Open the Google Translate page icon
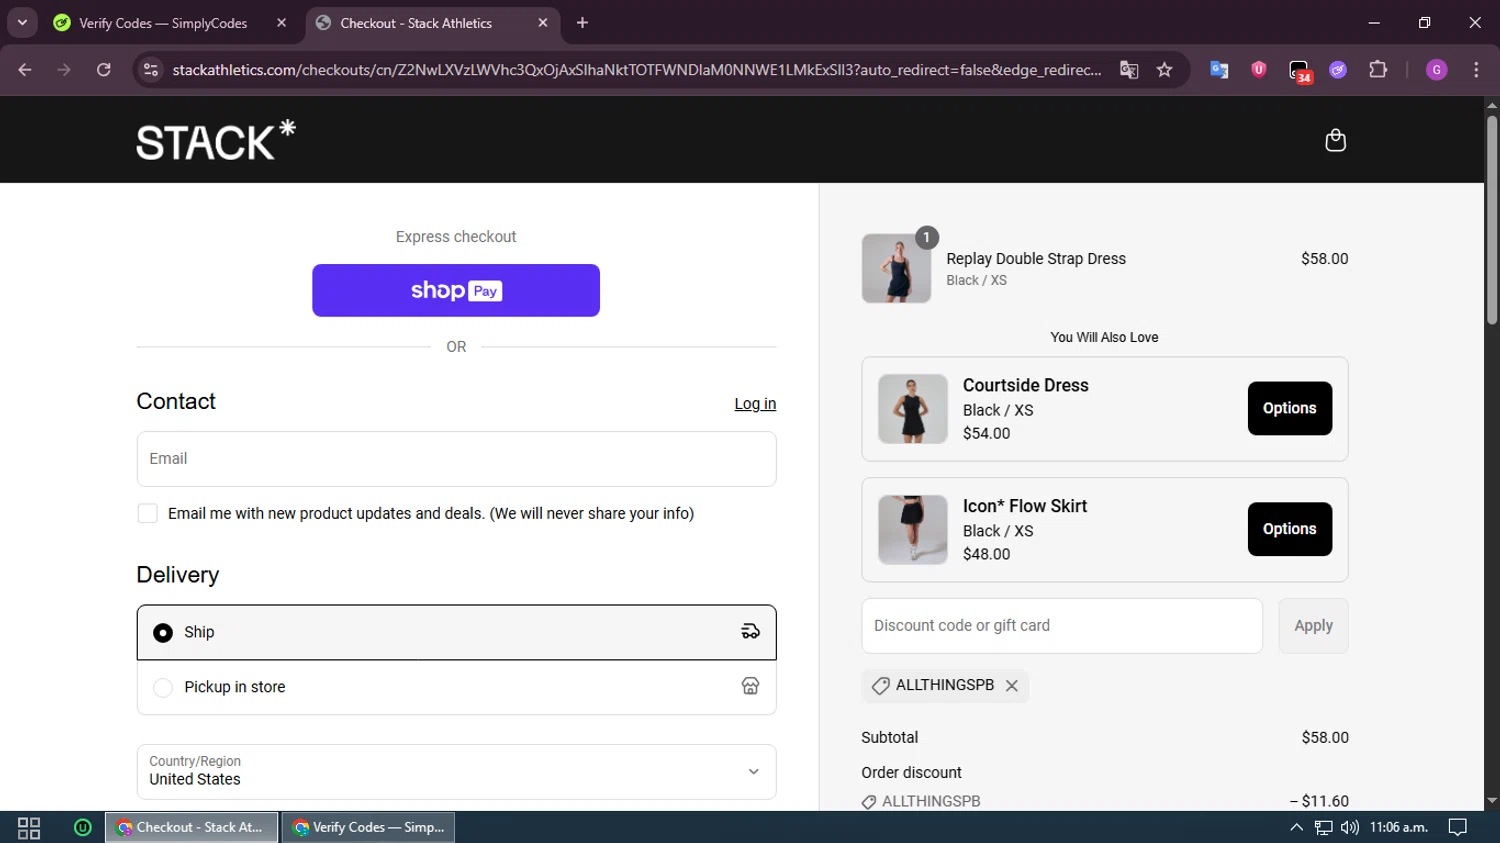 (1129, 70)
